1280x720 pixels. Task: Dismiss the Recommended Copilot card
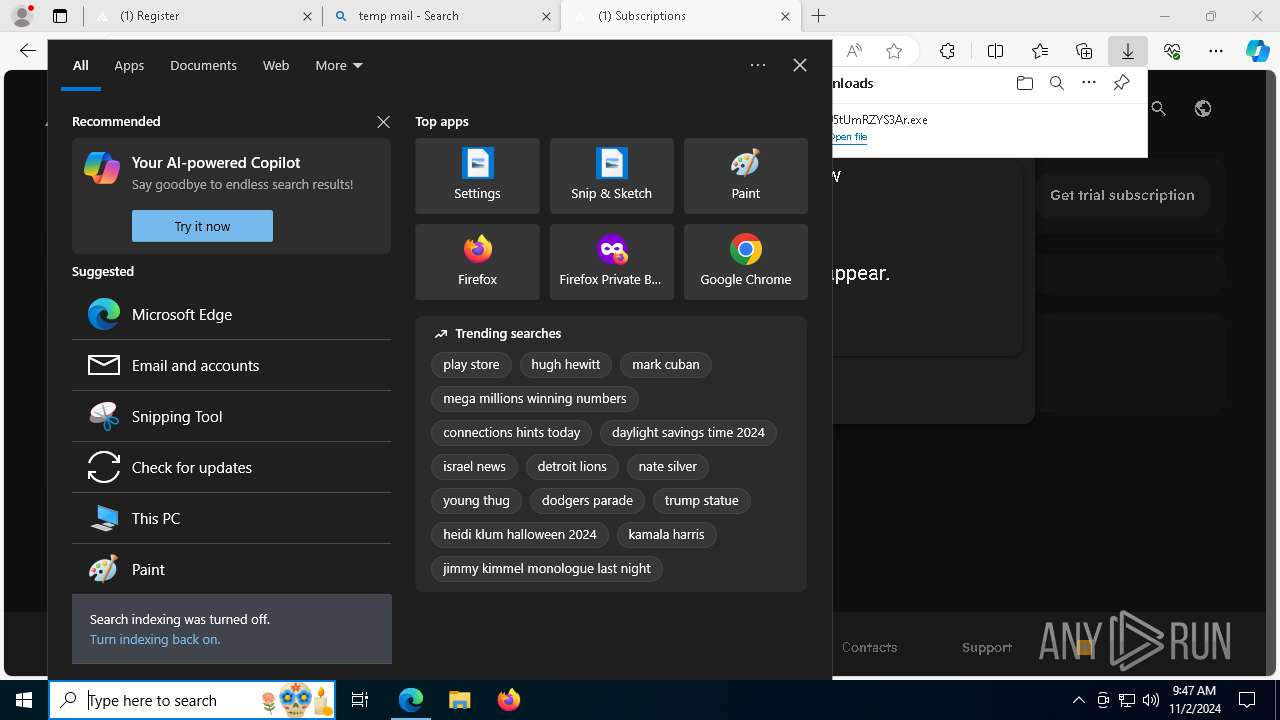point(383,121)
